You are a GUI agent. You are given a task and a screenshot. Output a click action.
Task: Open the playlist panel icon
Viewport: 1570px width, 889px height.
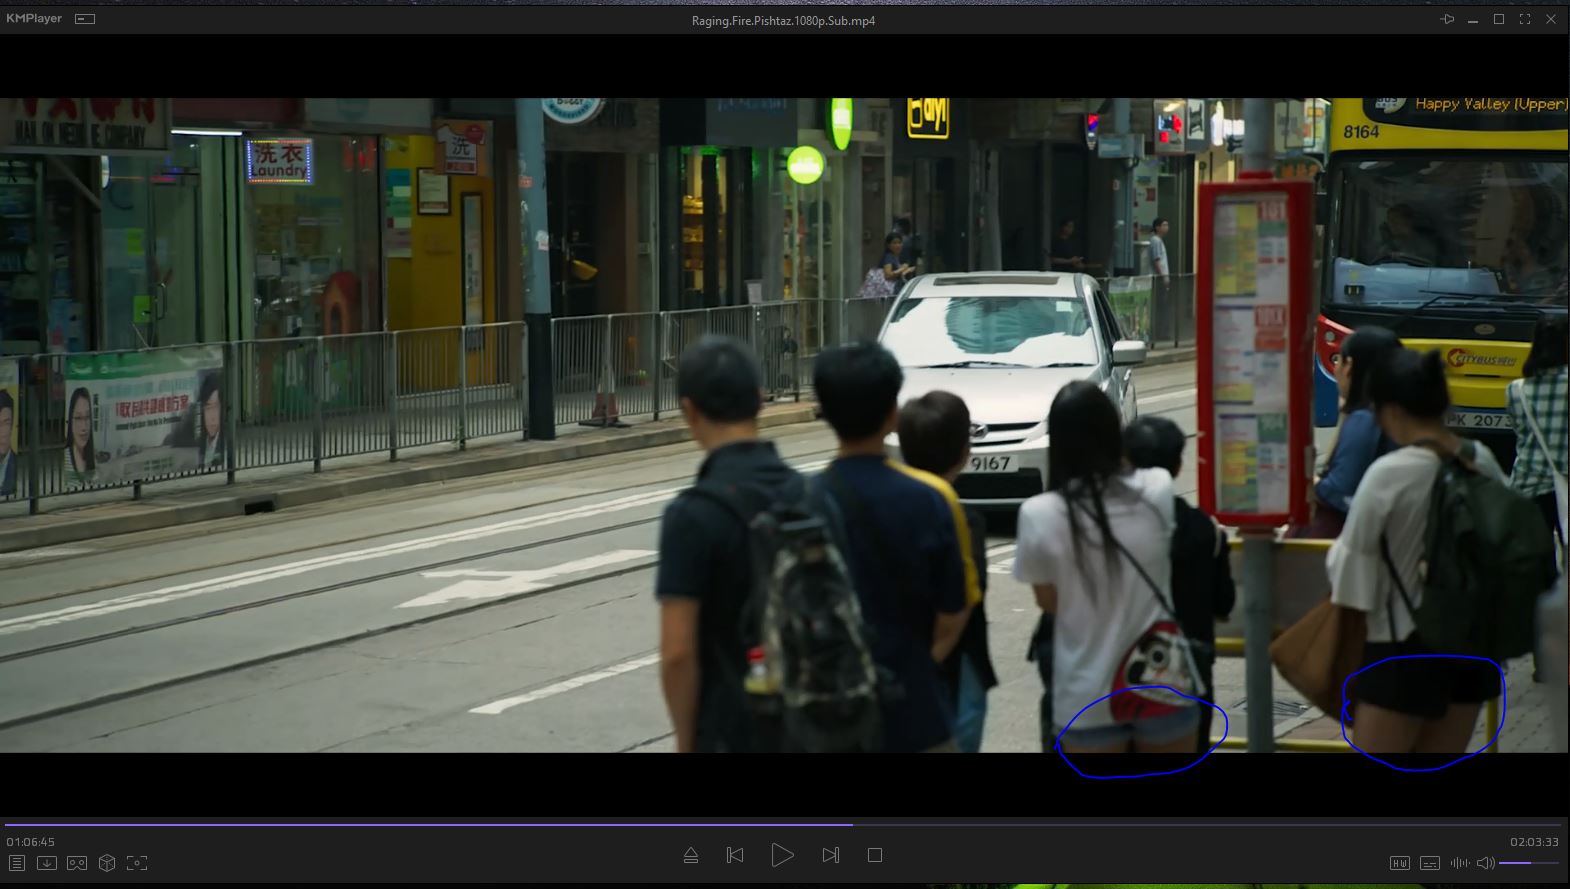(x=17, y=863)
